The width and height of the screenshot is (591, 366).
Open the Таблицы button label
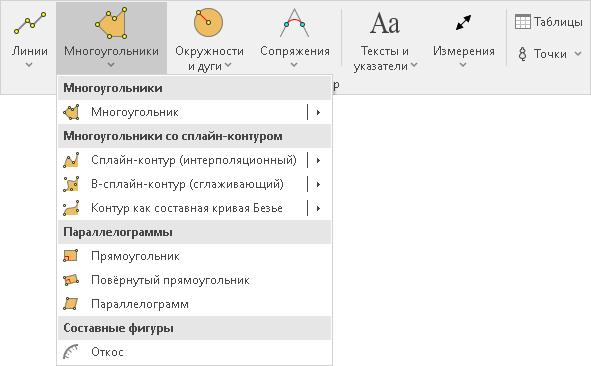558,22
